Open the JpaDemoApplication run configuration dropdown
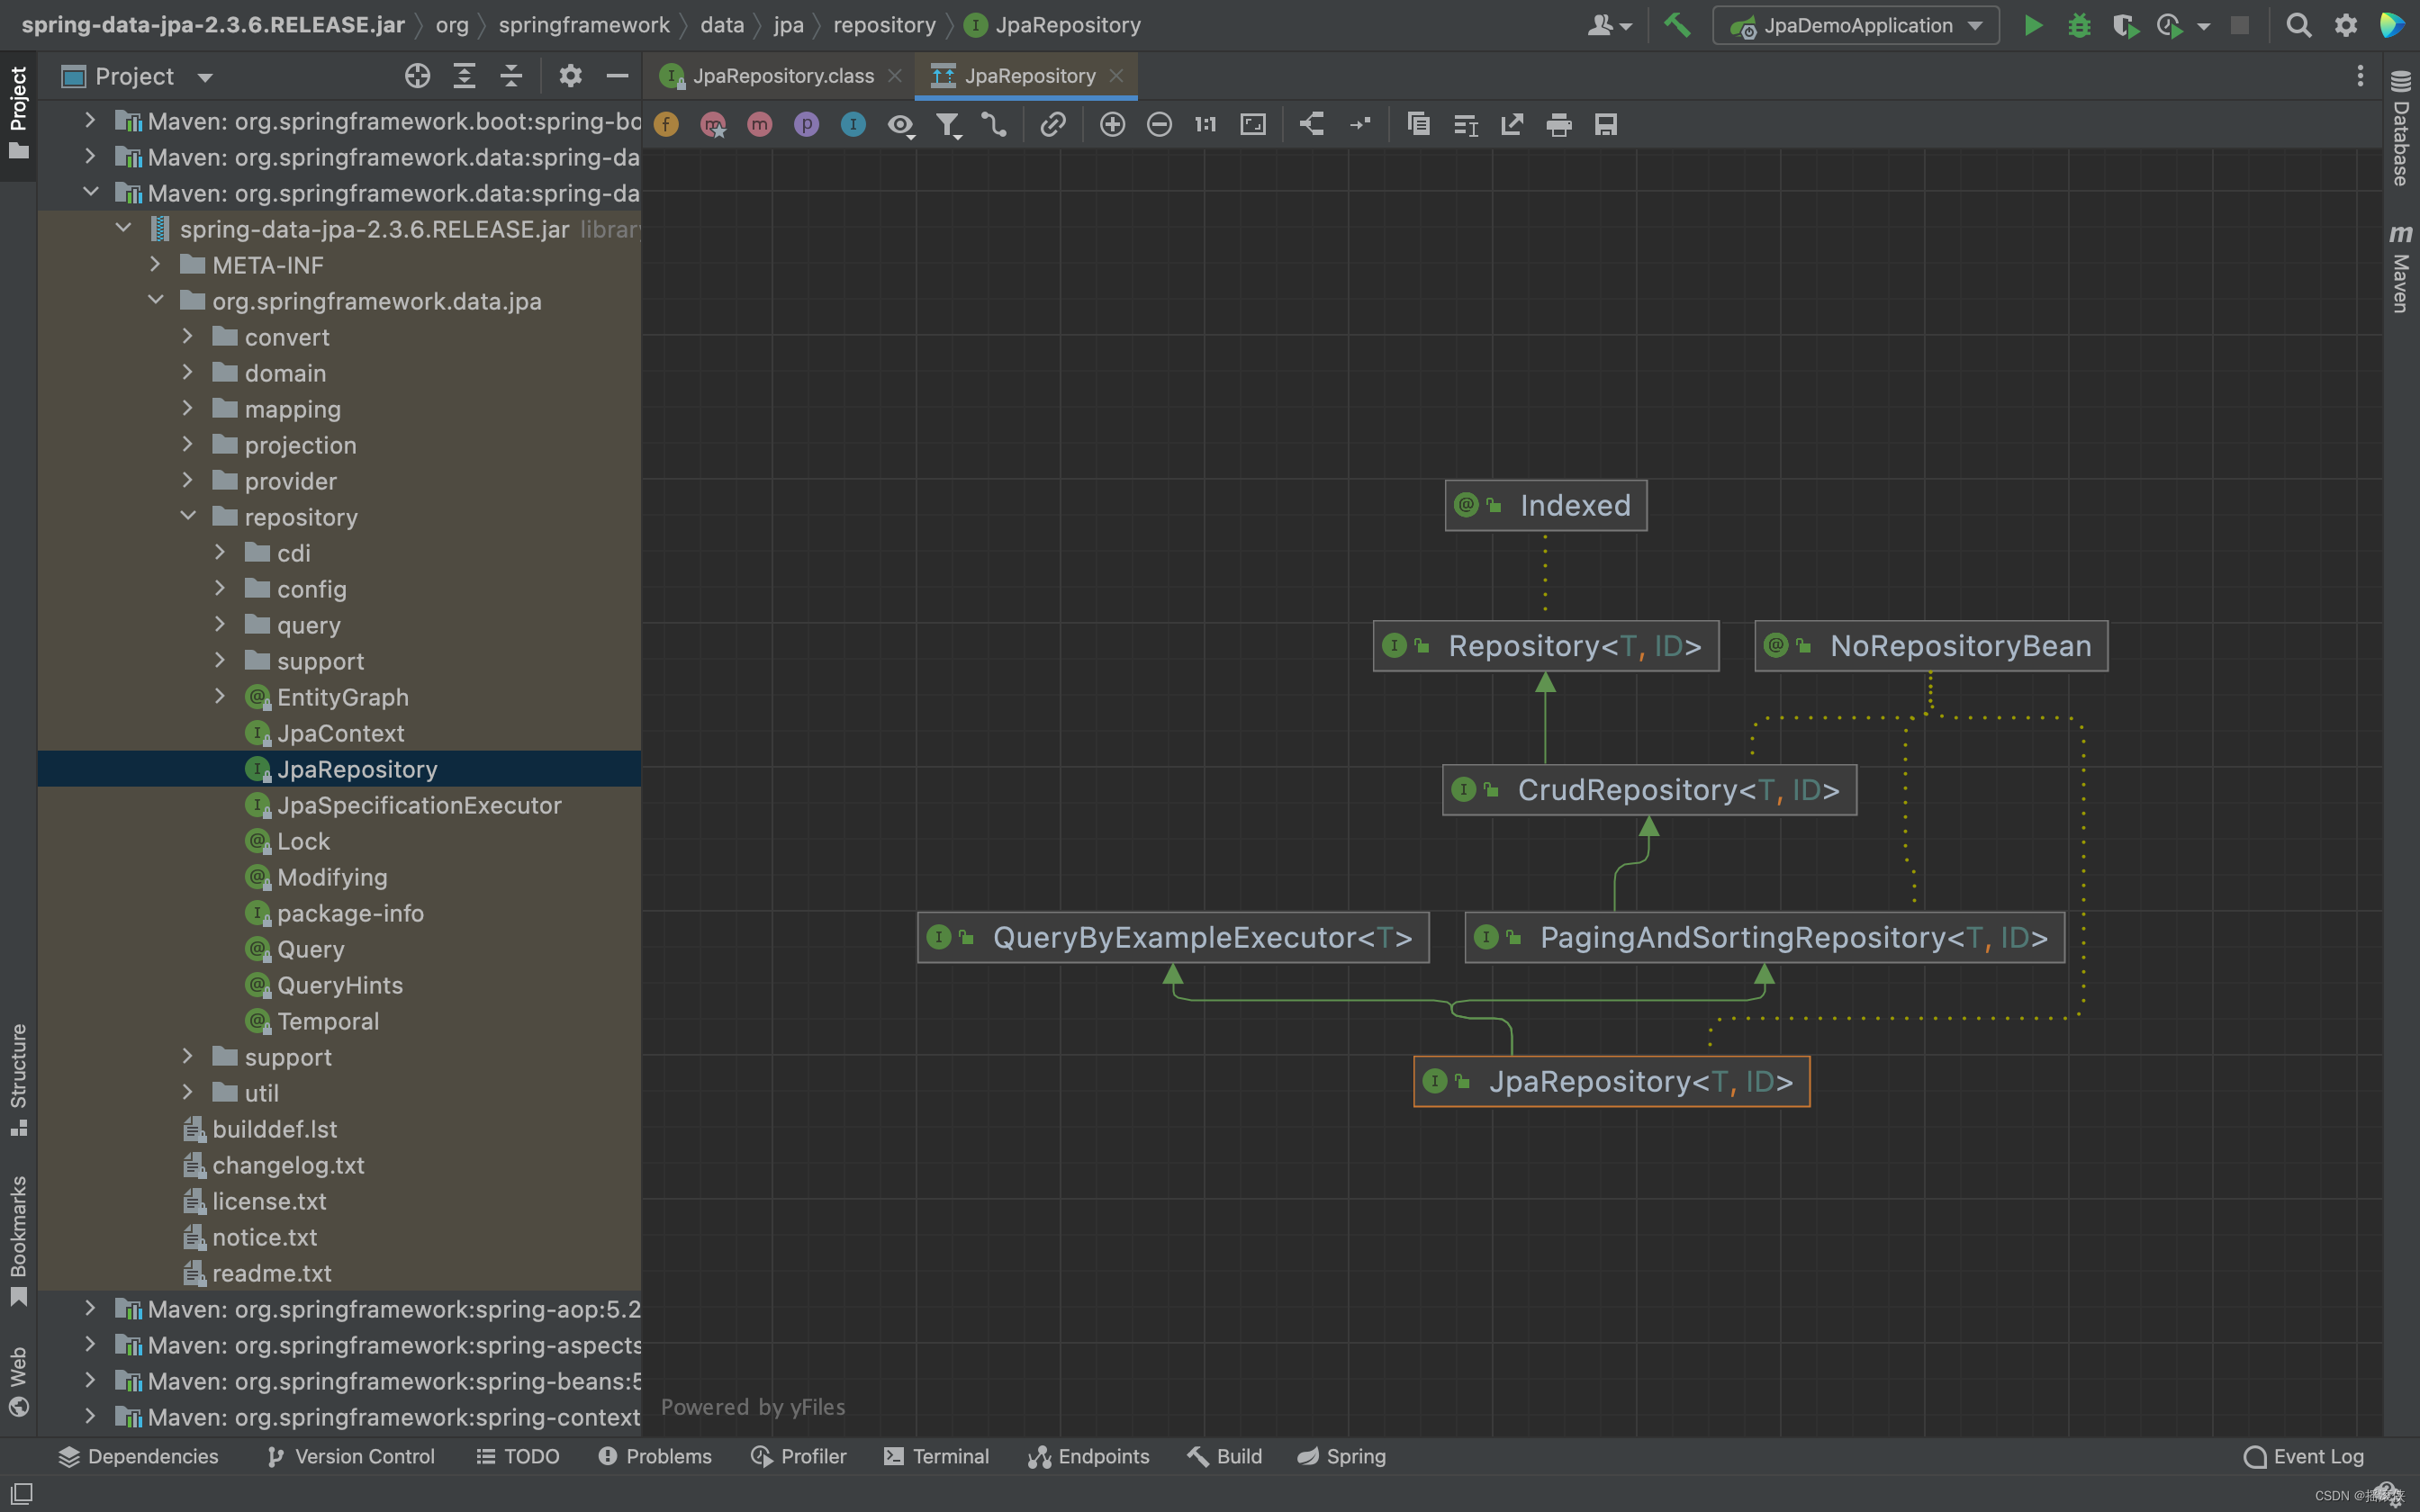Viewport: 2420px width, 1512px height. click(1856, 25)
